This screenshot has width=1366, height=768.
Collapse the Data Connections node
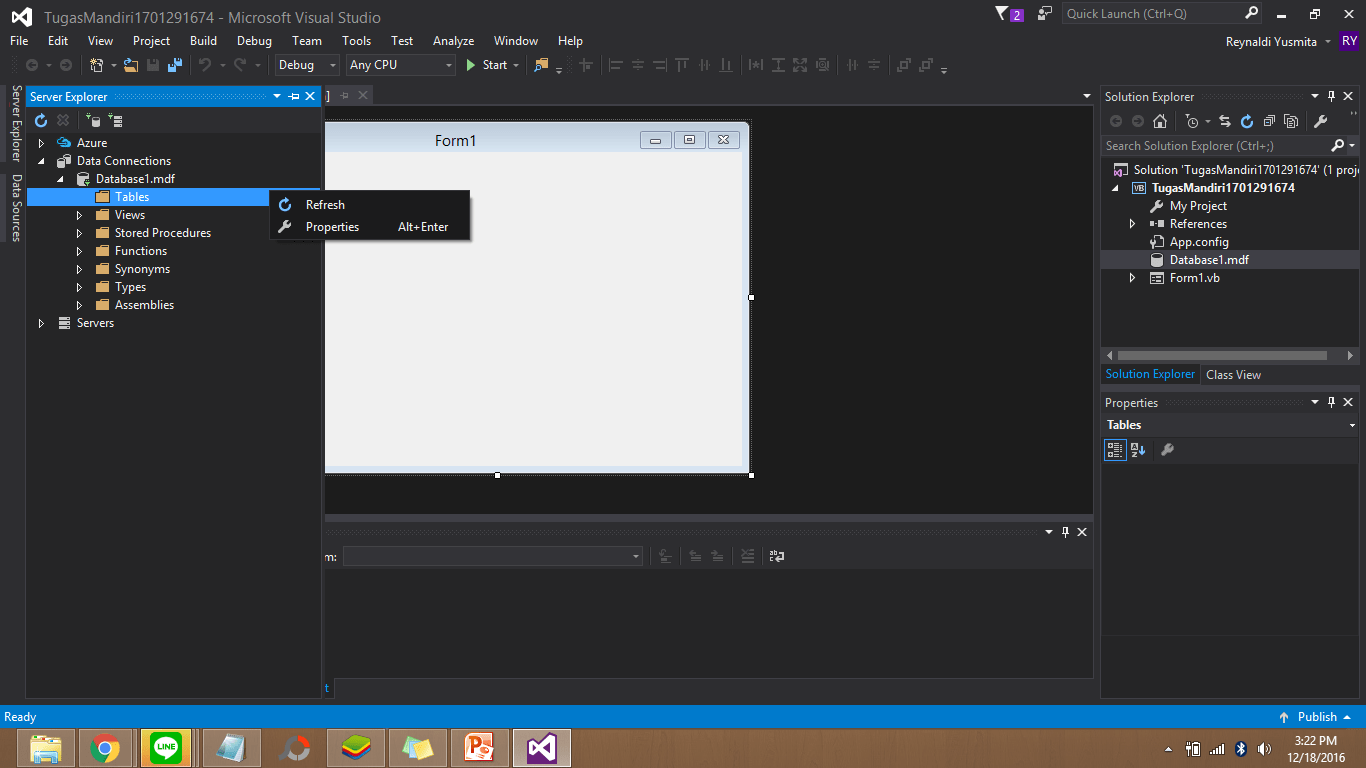point(42,161)
